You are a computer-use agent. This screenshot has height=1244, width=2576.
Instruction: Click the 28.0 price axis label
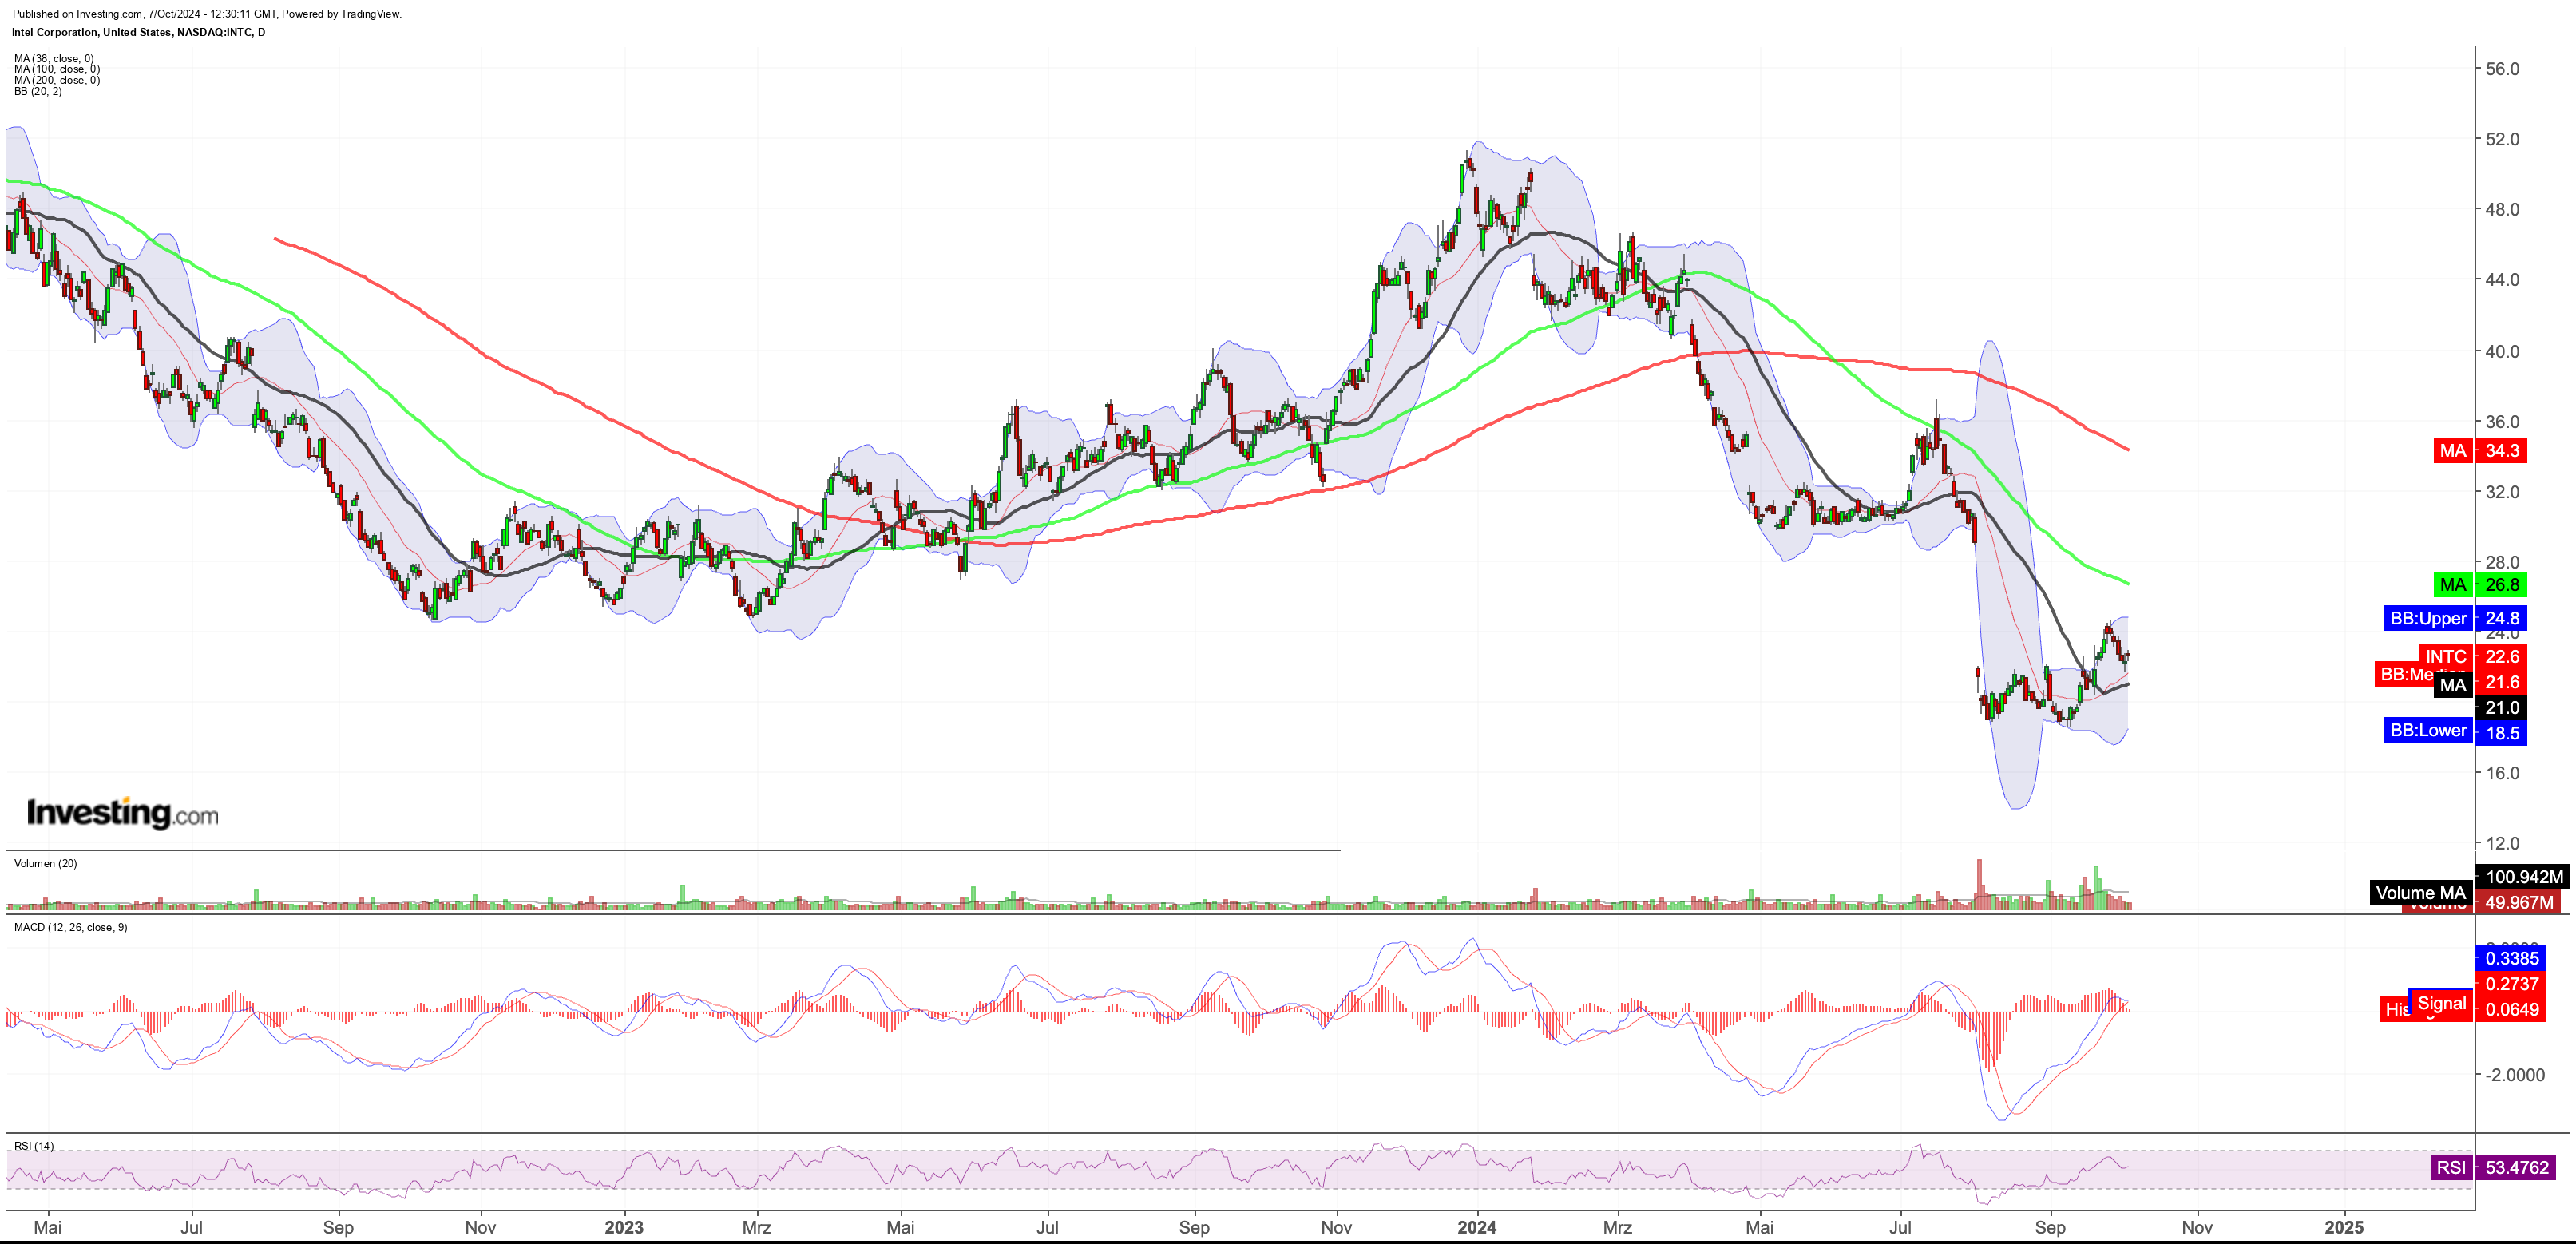(x=2502, y=562)
